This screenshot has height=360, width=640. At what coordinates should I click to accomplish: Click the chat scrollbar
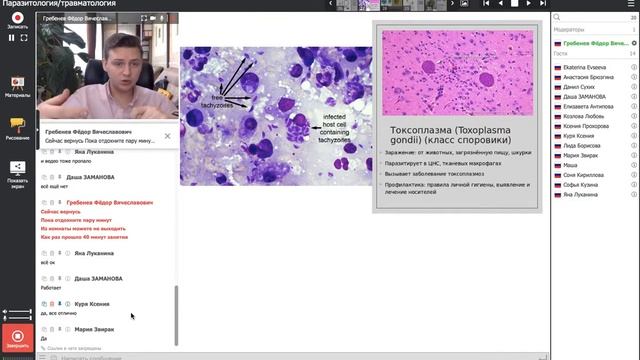(176, 316)
